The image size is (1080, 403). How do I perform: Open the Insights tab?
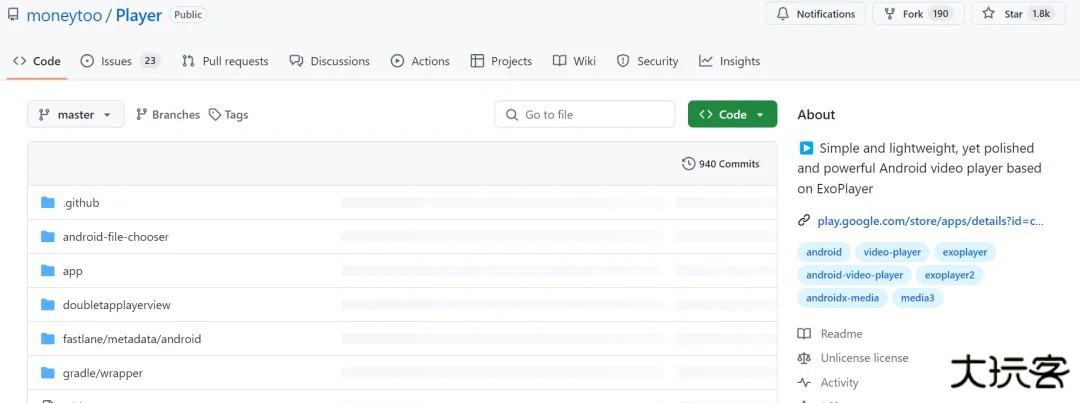729,61
